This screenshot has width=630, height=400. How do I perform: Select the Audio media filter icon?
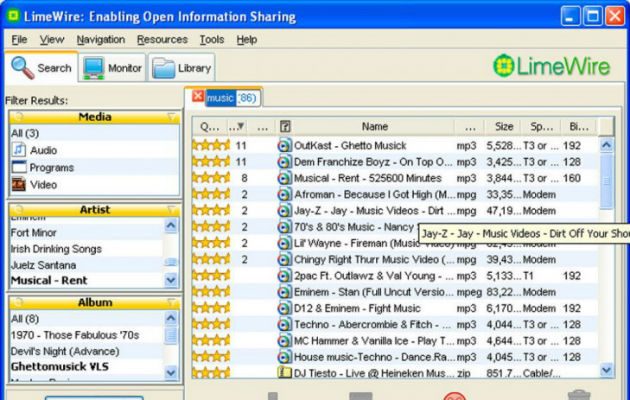click(x=20, y=150)
